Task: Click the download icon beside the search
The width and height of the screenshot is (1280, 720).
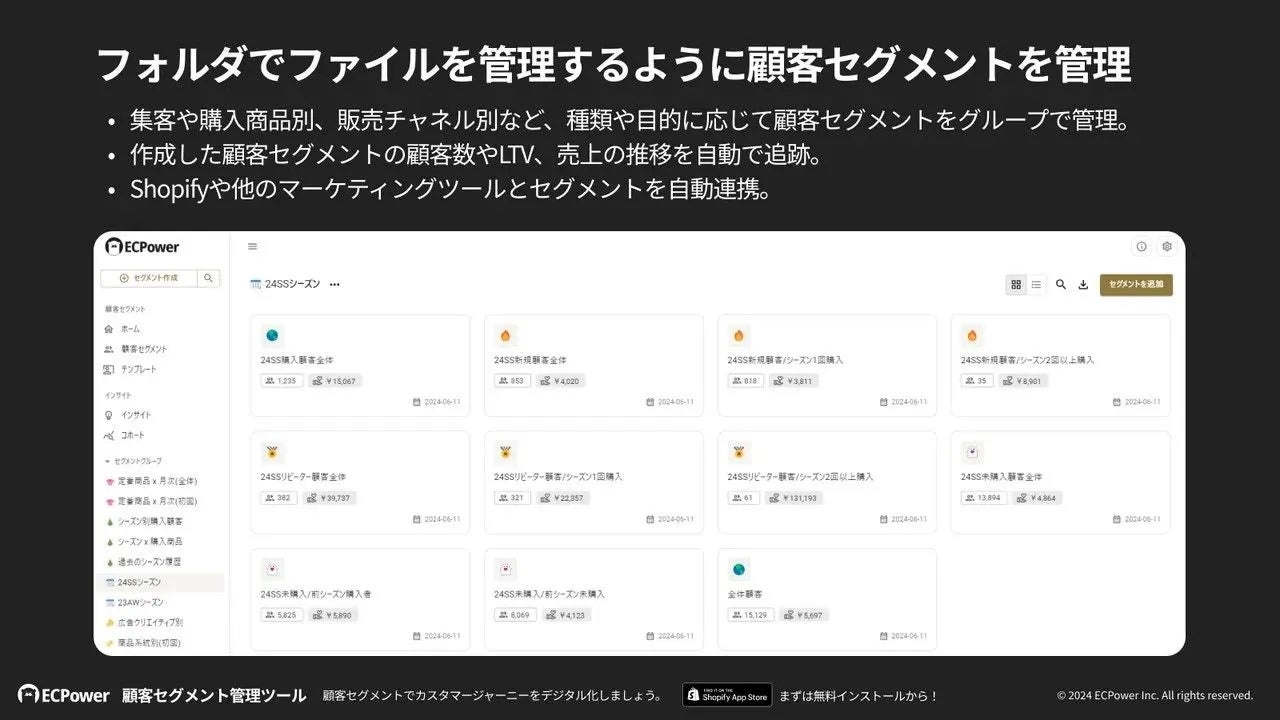Action: (x=1083, y=285)
